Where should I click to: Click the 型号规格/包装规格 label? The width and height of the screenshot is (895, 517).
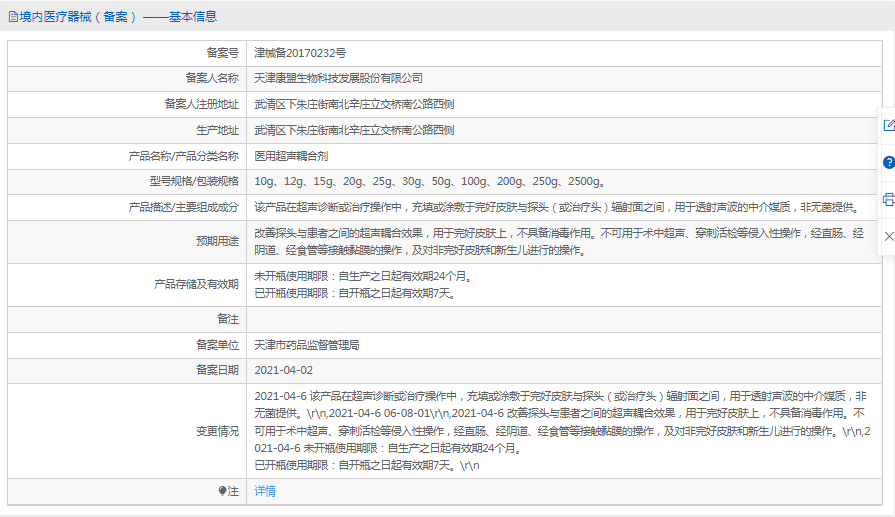click(x=194, y=181)
